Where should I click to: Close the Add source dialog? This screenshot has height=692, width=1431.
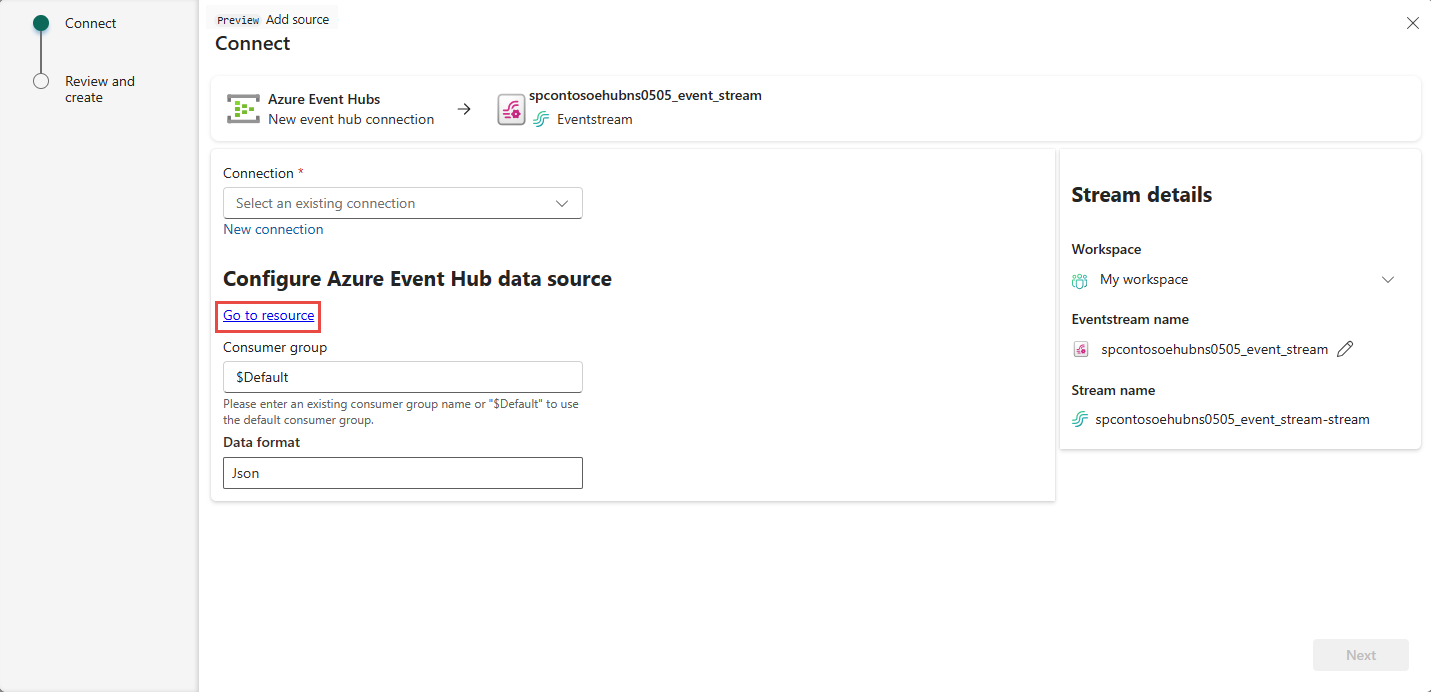tap(1412, 23)
